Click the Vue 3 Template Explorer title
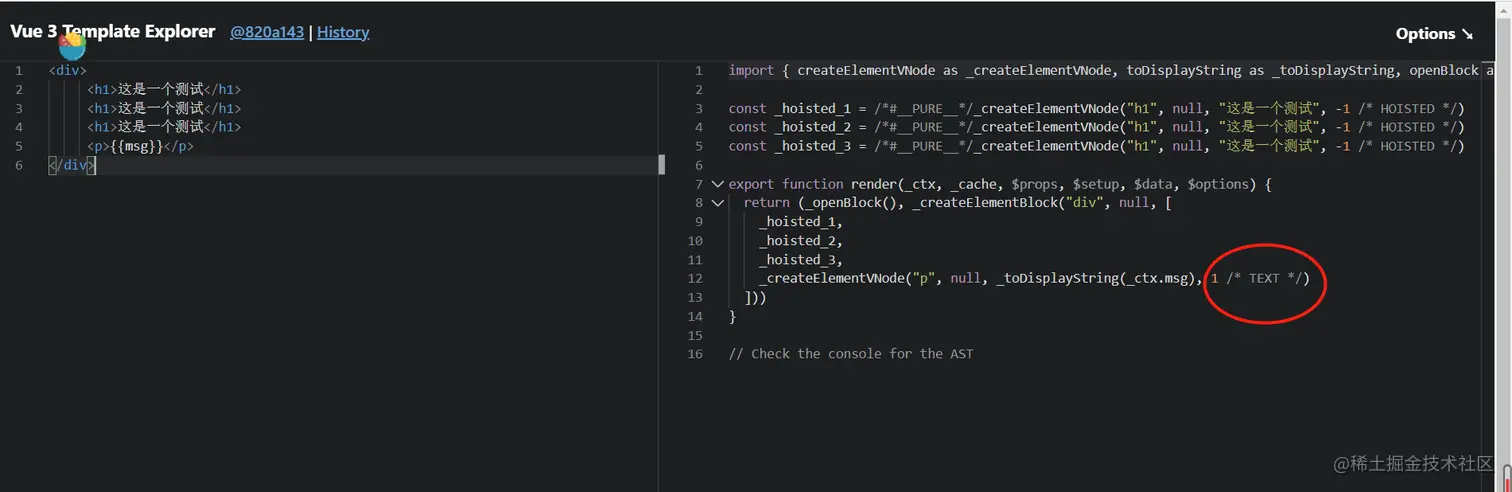Image resolution: width=1512 pixels, height=492 pixels. point(112,31)
